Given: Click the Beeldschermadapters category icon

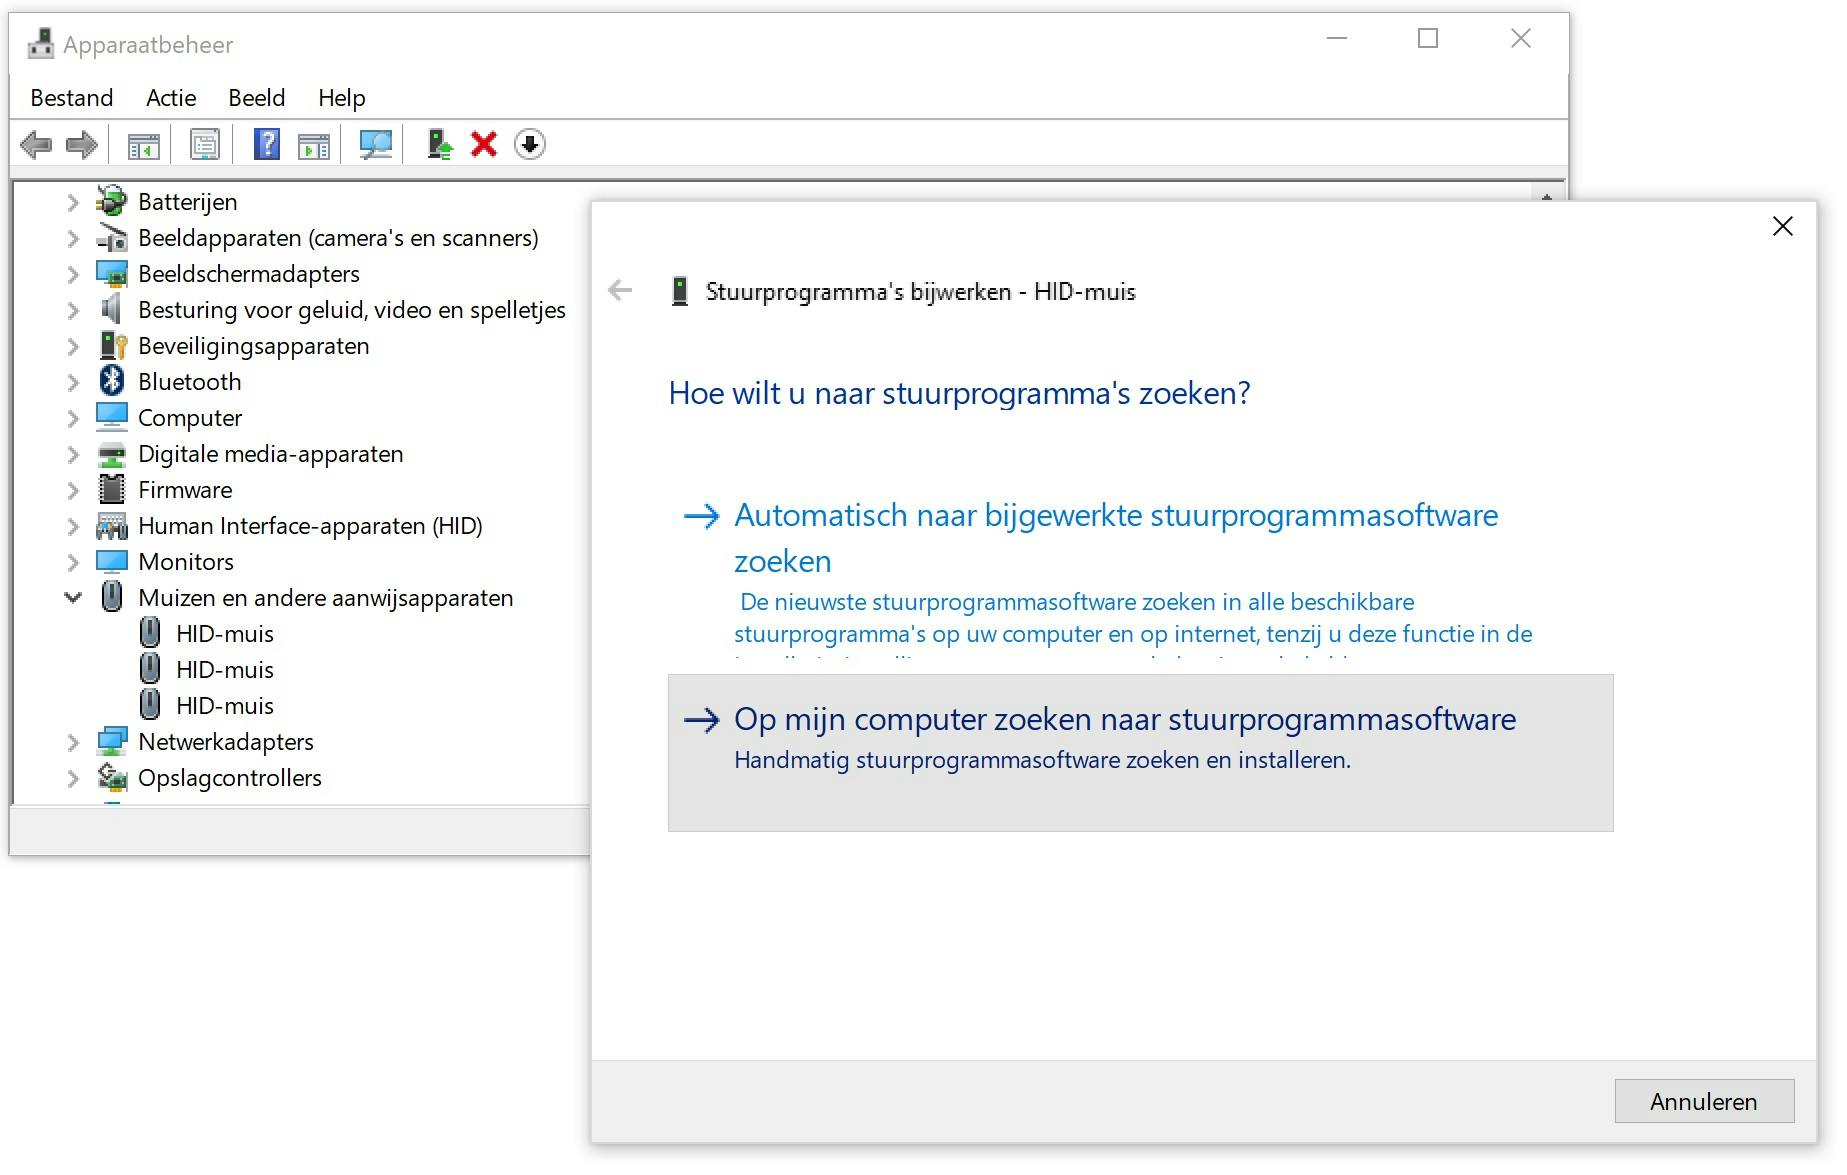Looking at the screenshot, I should [112, 273].
